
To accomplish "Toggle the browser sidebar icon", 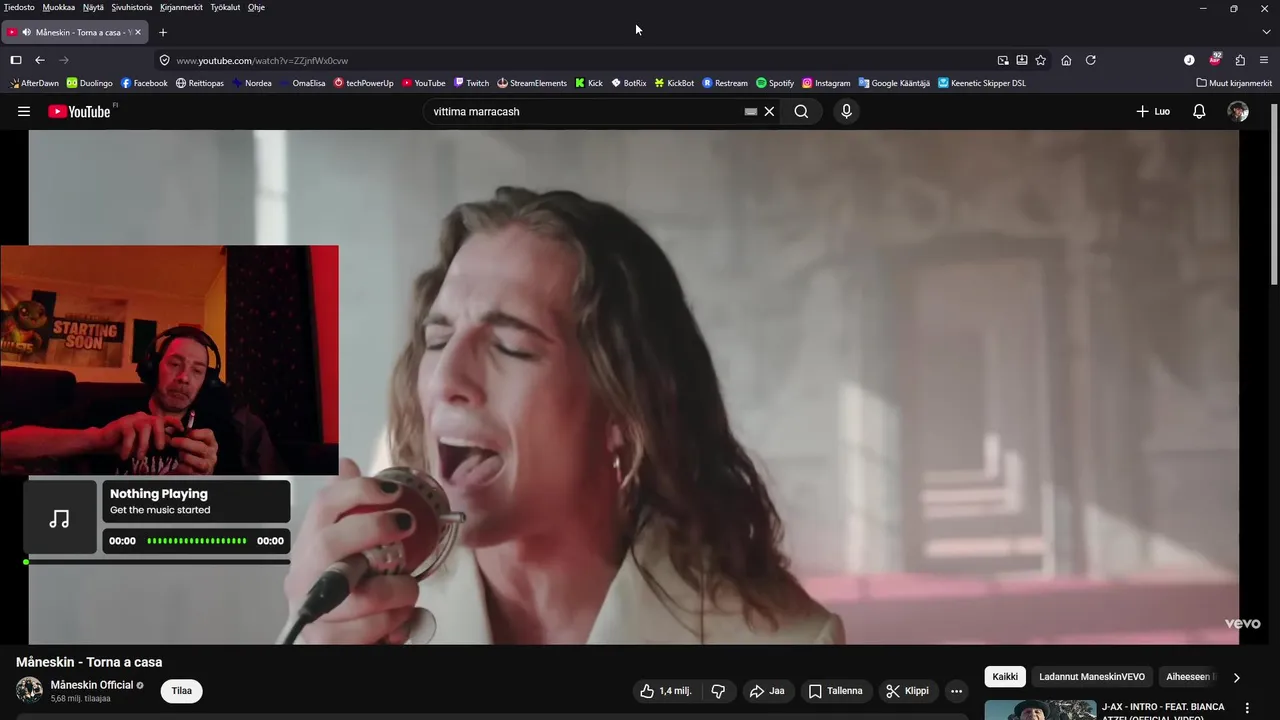I will 16,60.
